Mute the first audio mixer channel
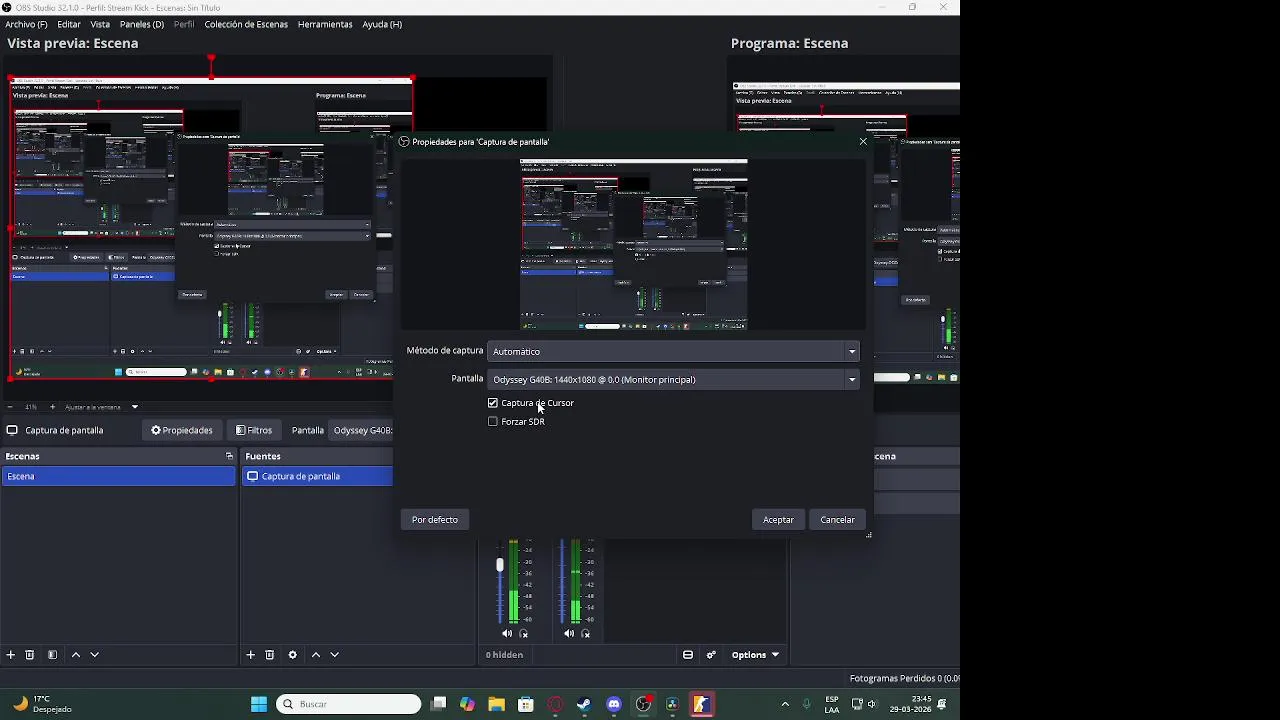 point(507,633)
